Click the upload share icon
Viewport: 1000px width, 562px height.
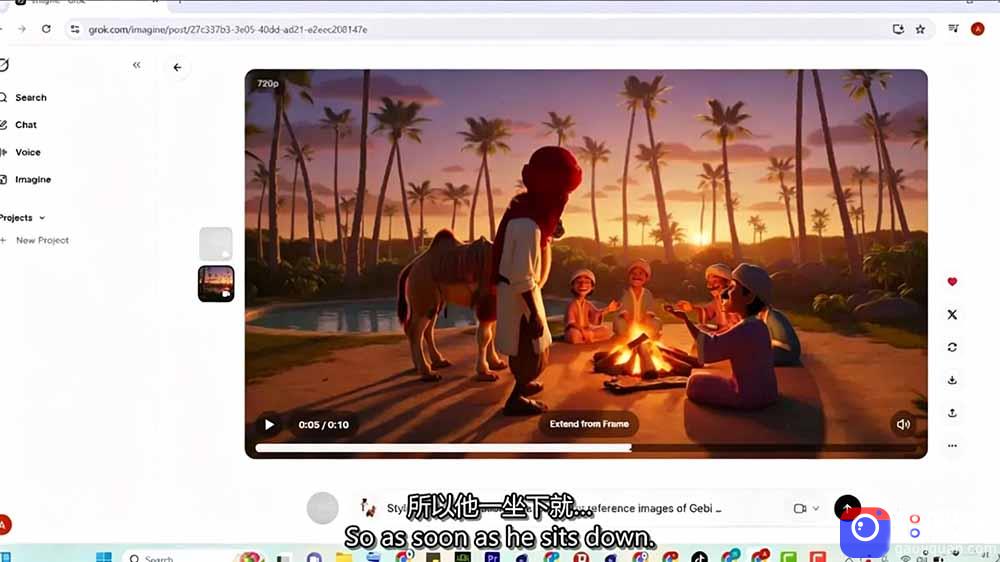click(952, 413)
